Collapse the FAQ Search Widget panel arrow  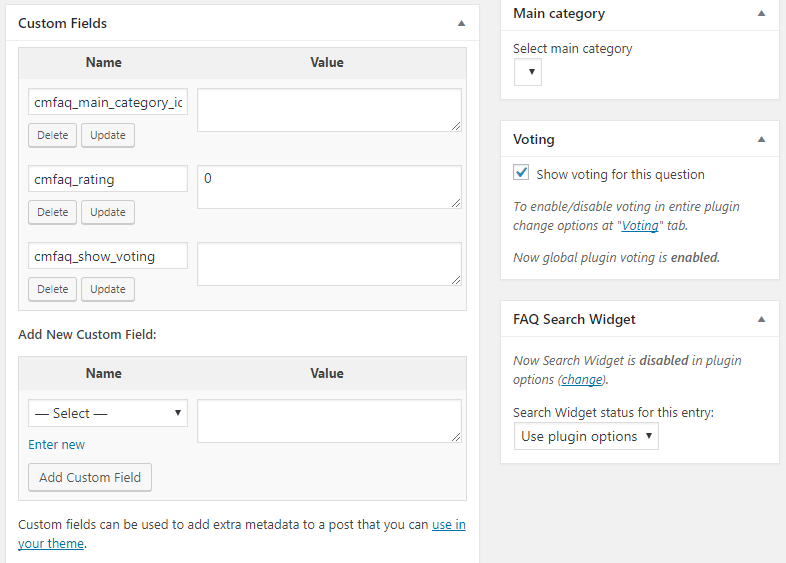761,319
